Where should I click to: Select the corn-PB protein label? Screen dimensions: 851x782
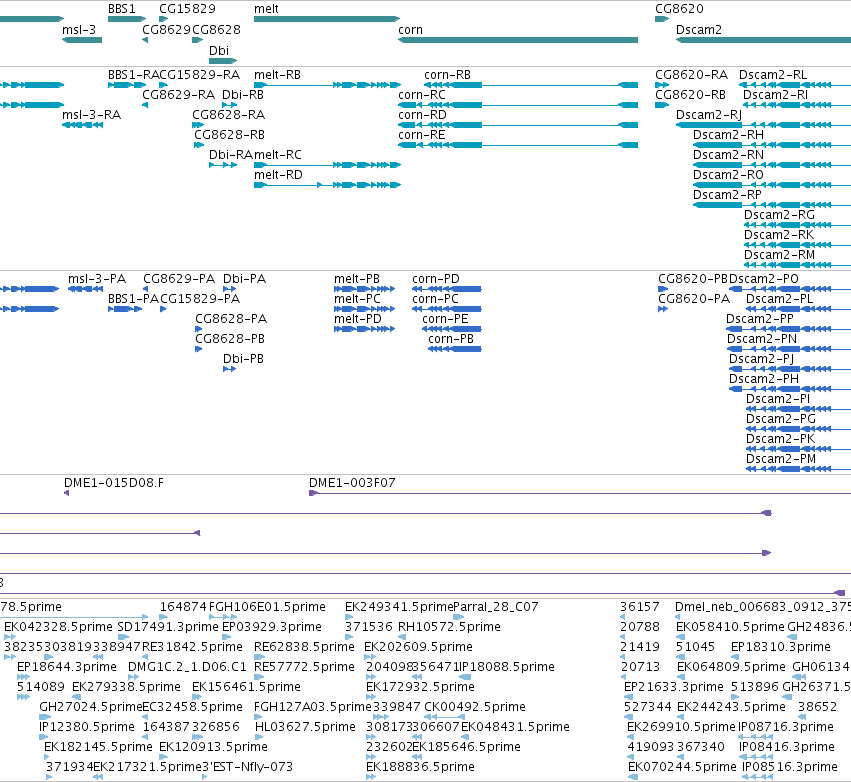tap(451, 339)
